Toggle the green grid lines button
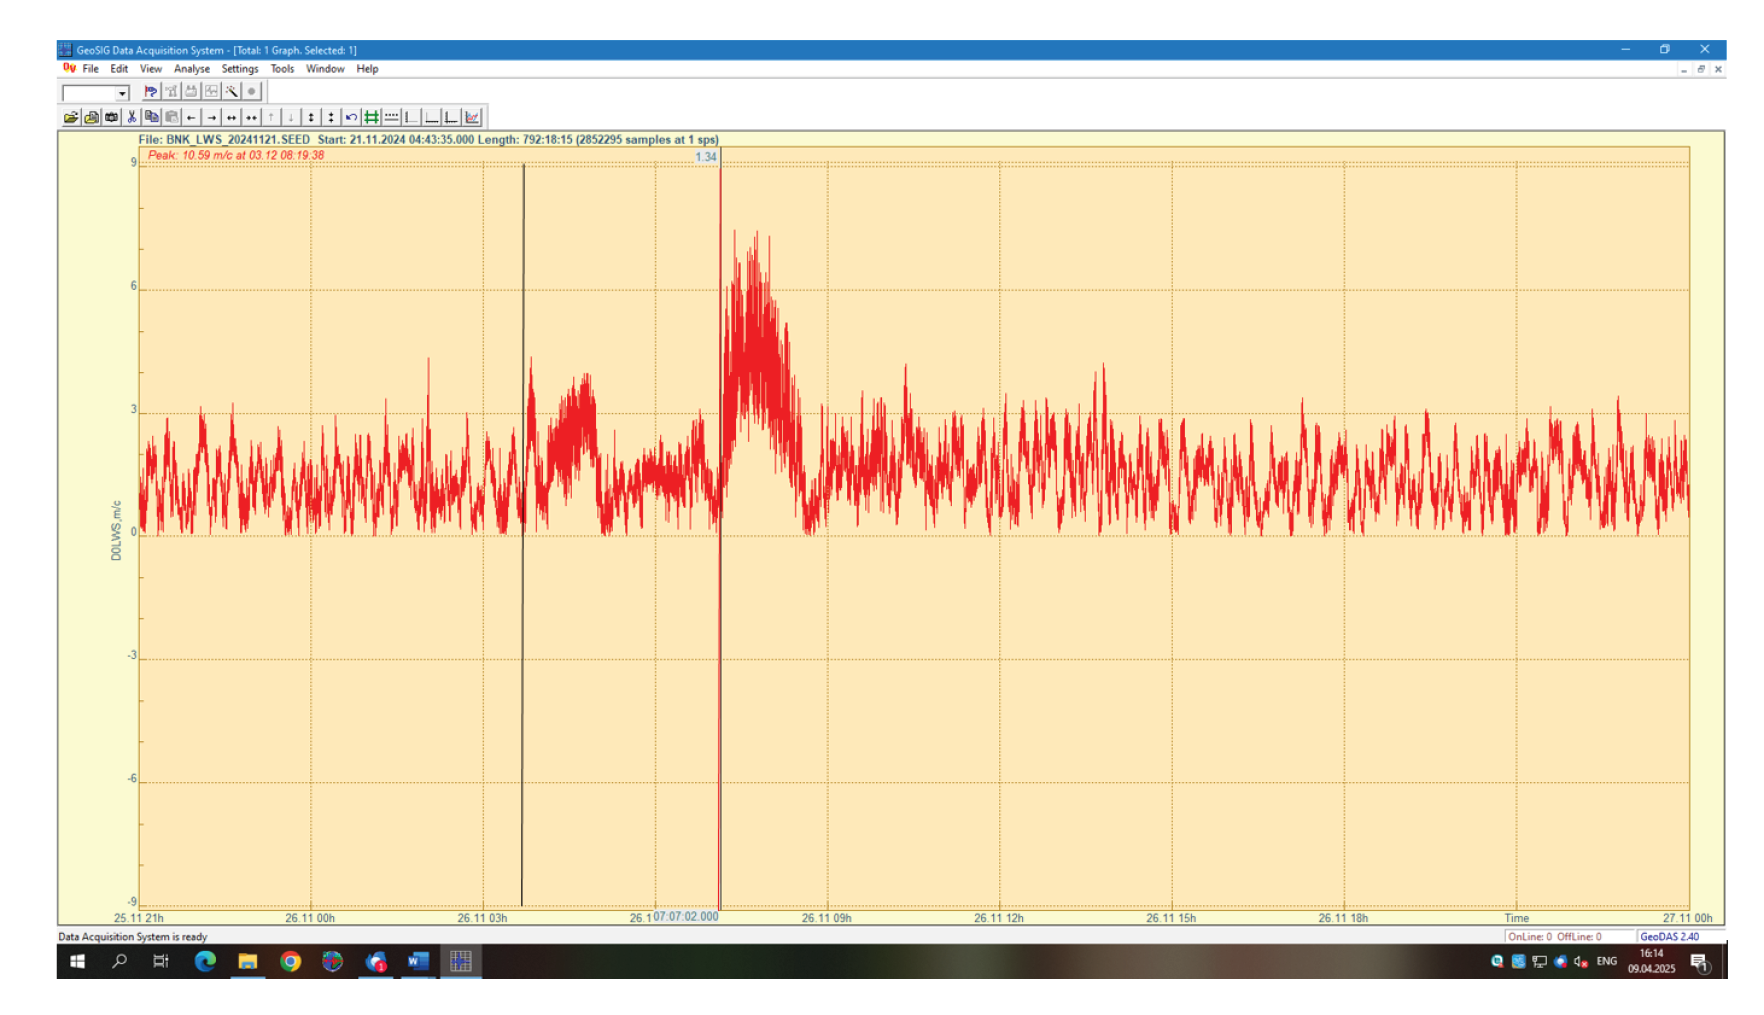The height and width of the screenshot is (1015, 1764). 371,118
